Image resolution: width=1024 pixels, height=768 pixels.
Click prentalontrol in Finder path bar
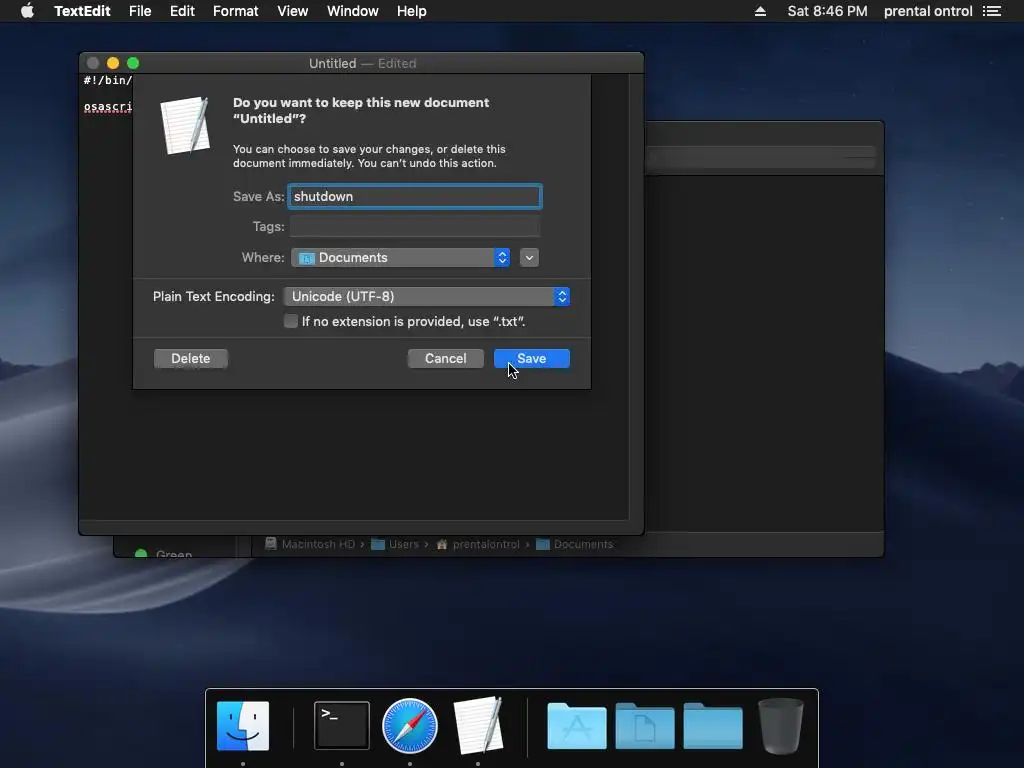coord(479,544)
